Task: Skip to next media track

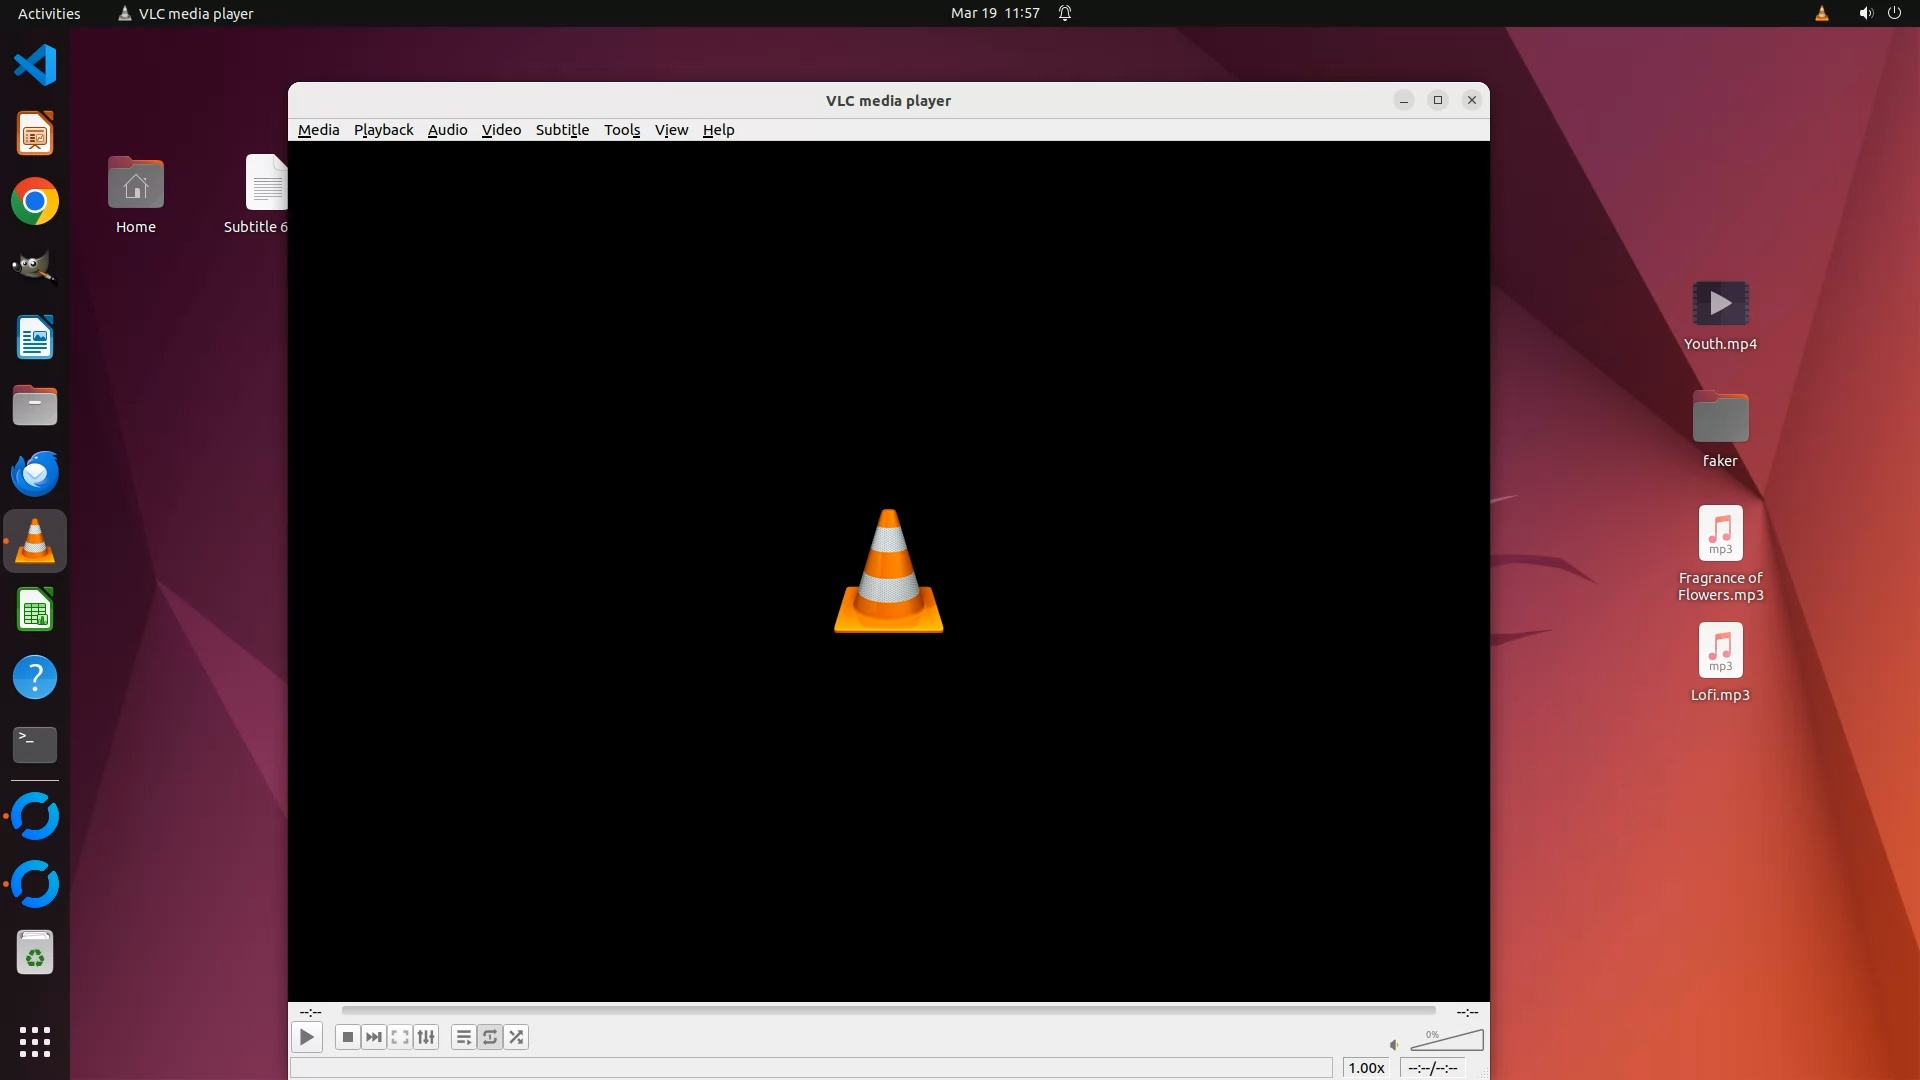Action: pos(373,1037)
